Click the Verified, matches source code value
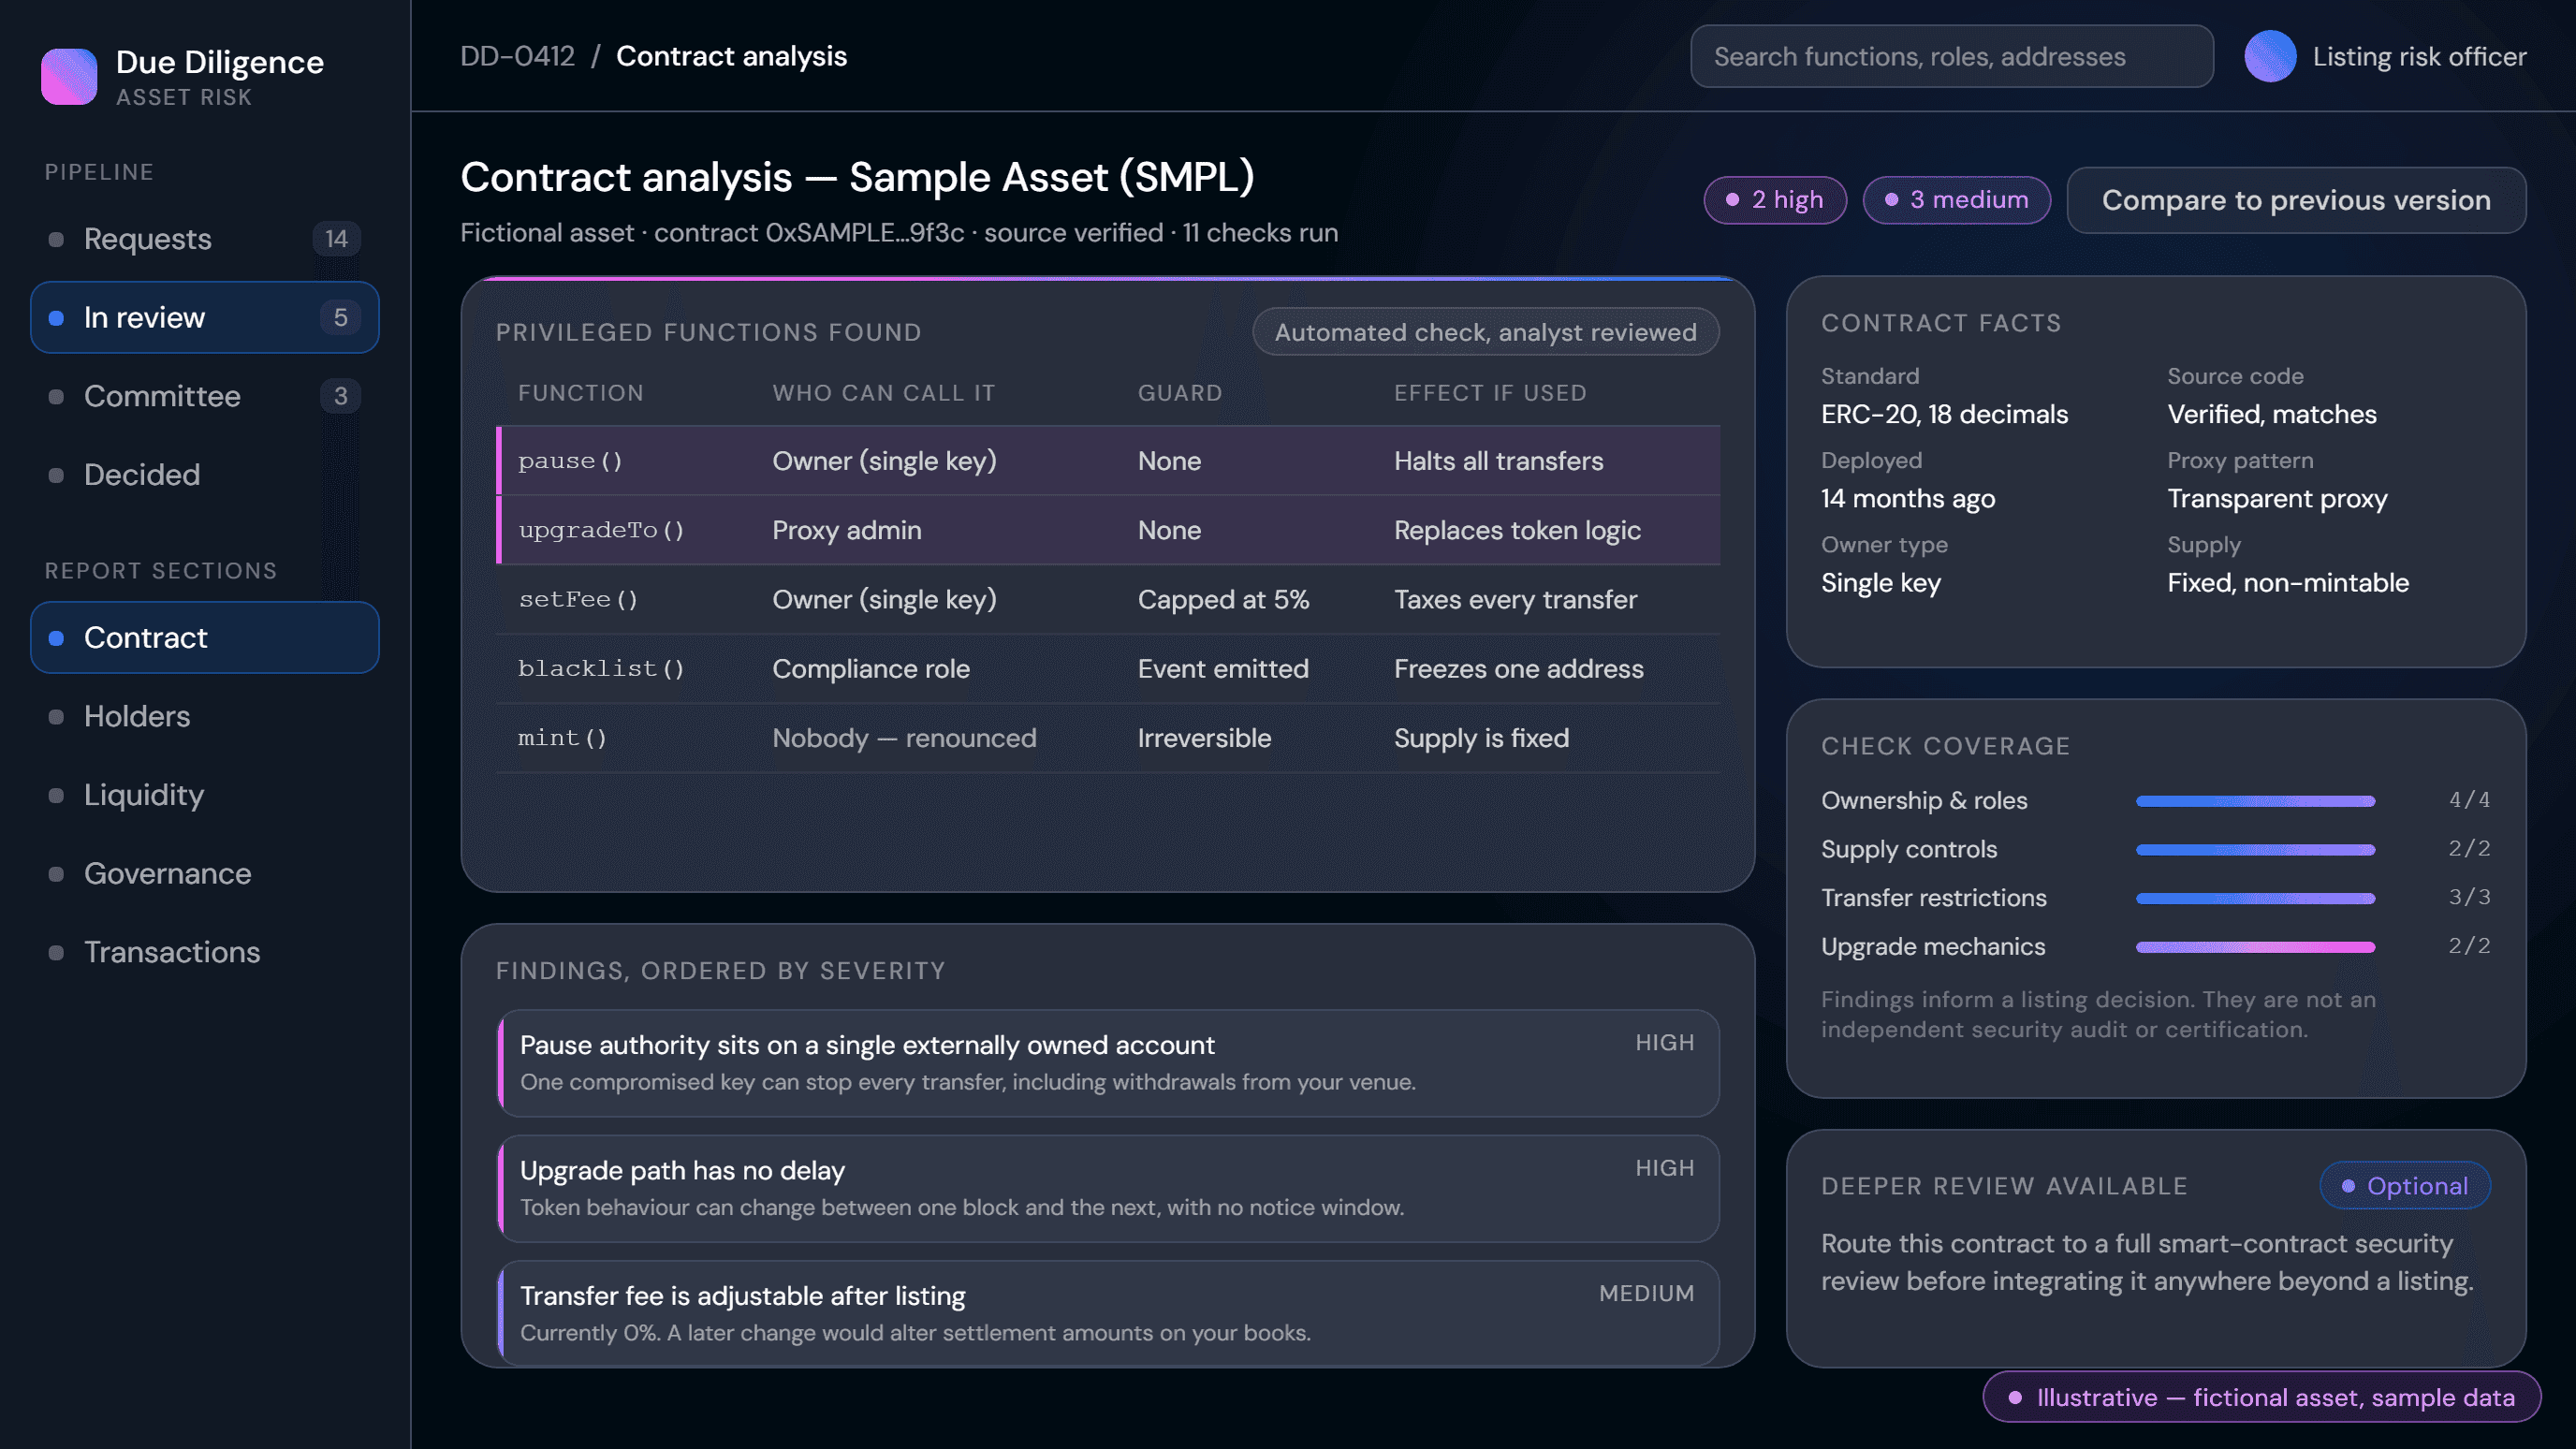 tap(2271, 414)
